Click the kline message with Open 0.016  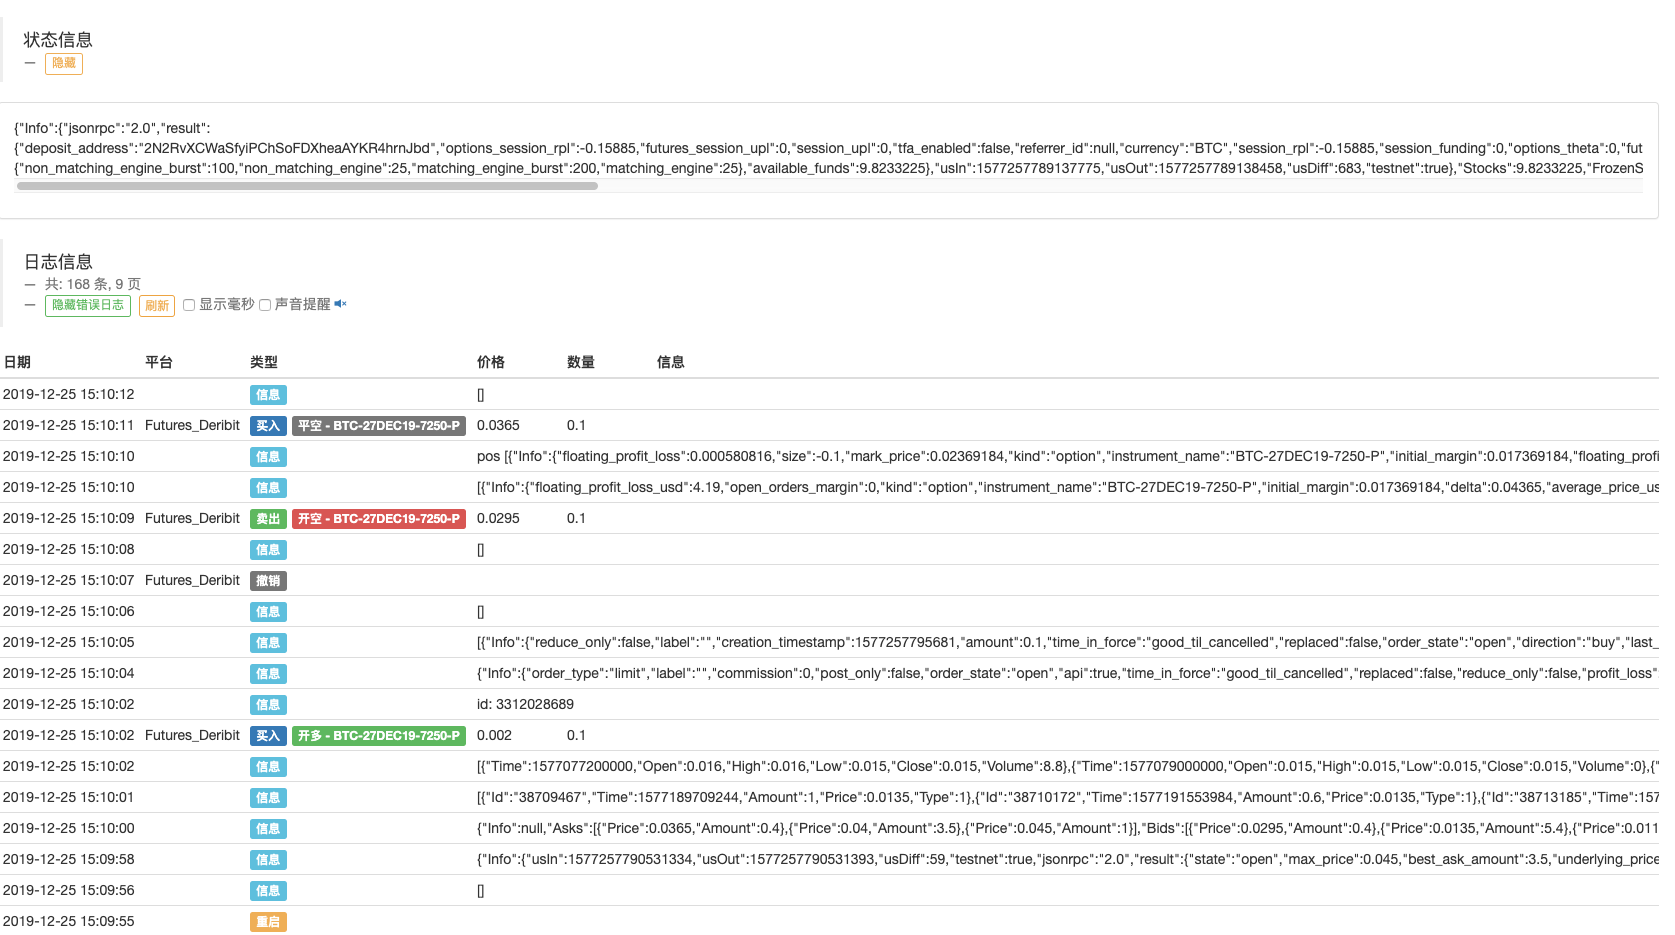point(1067,766)
